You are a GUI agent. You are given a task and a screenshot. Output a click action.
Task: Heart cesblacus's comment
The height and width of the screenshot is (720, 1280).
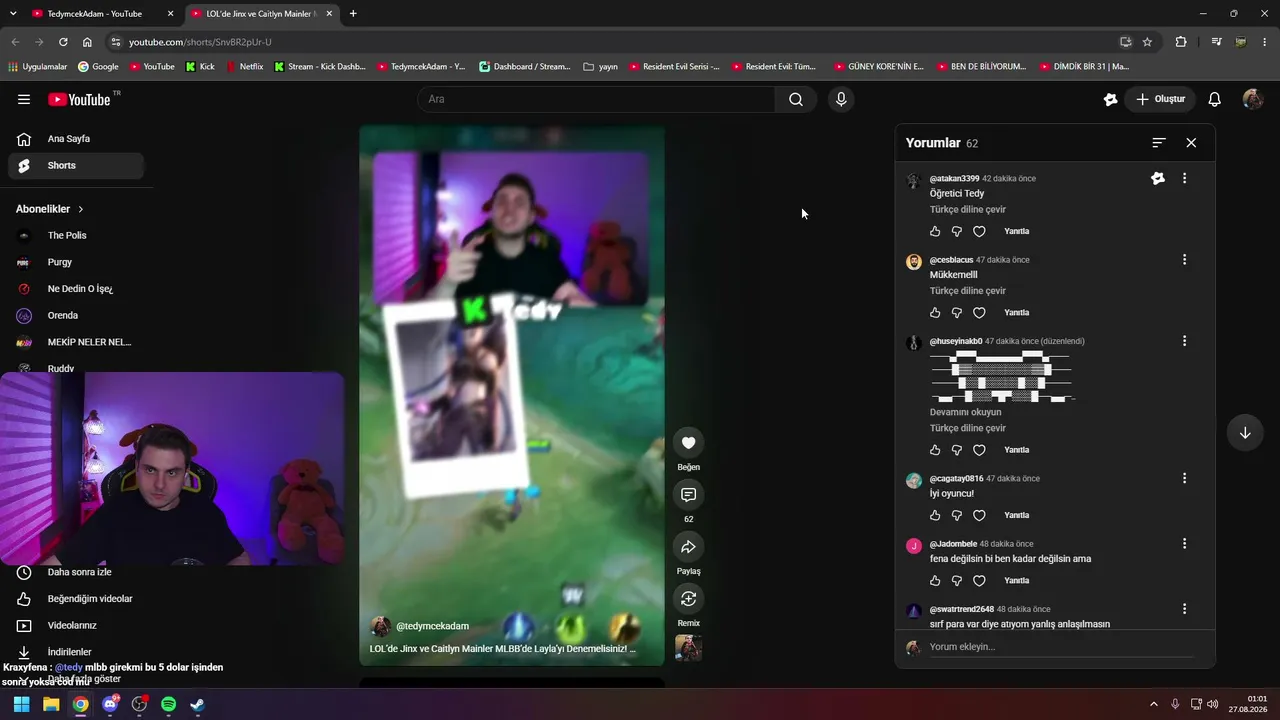point(979,313)
